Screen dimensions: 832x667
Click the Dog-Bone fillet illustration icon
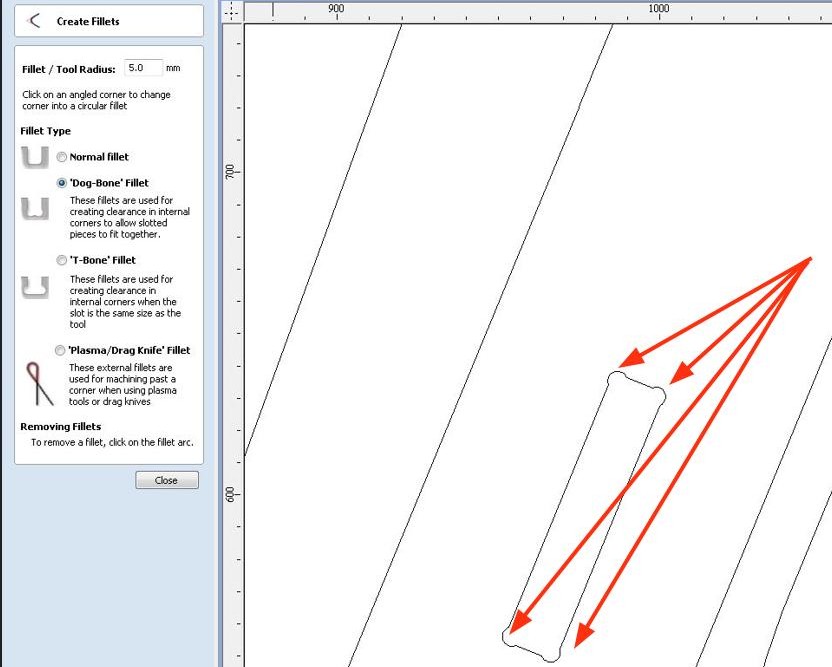(x=35, y=209)
